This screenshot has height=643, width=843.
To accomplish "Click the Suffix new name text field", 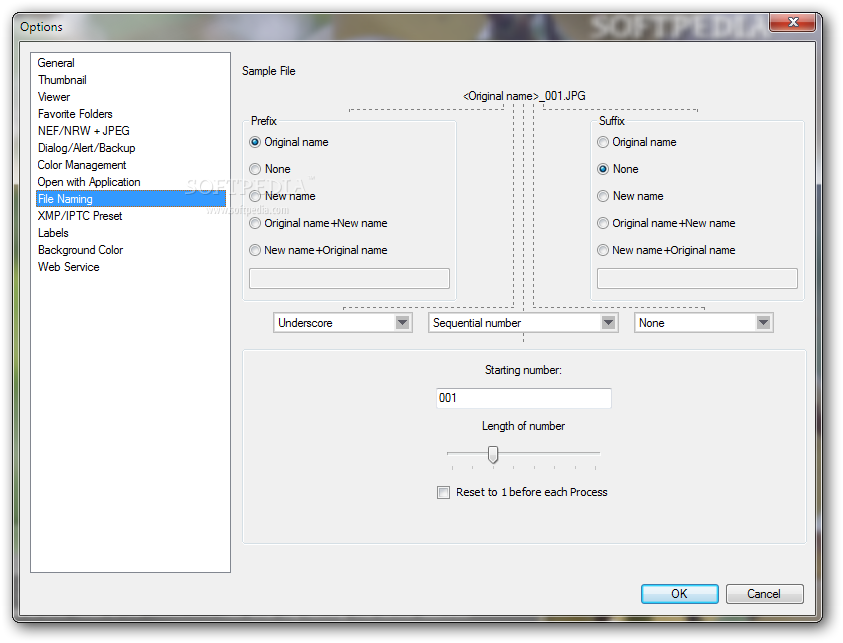I will click(697, 278).
